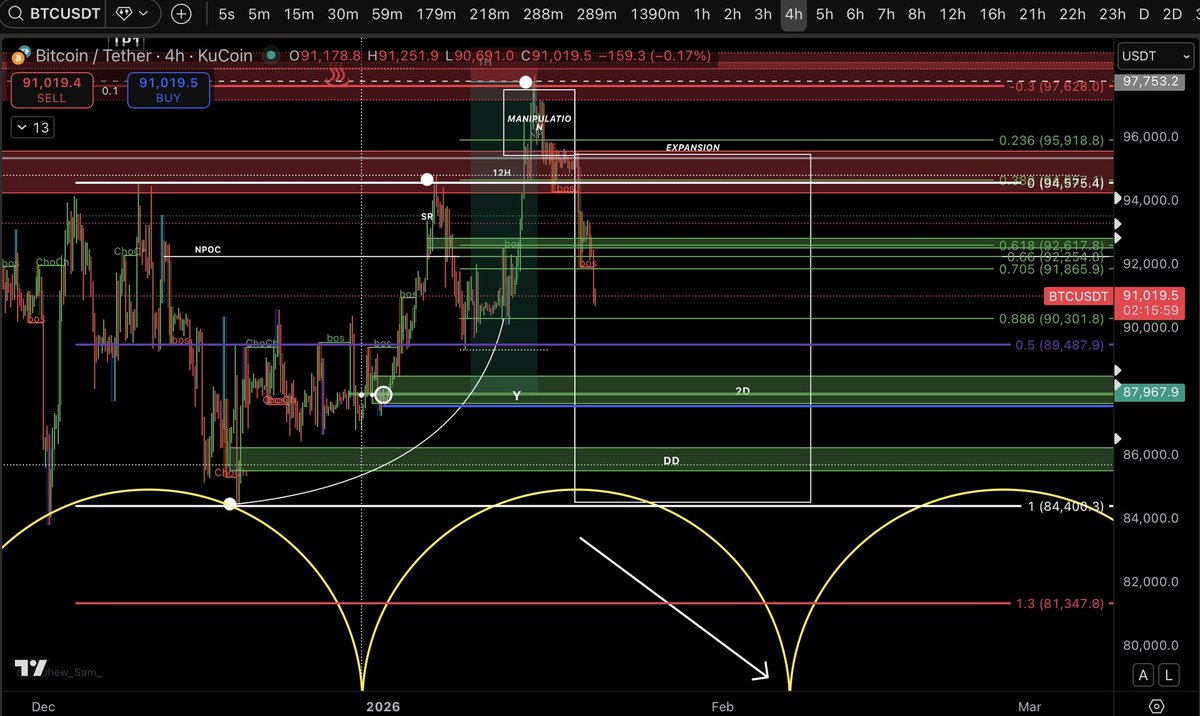Switch to the 2D timeframe

(1172, 15)
